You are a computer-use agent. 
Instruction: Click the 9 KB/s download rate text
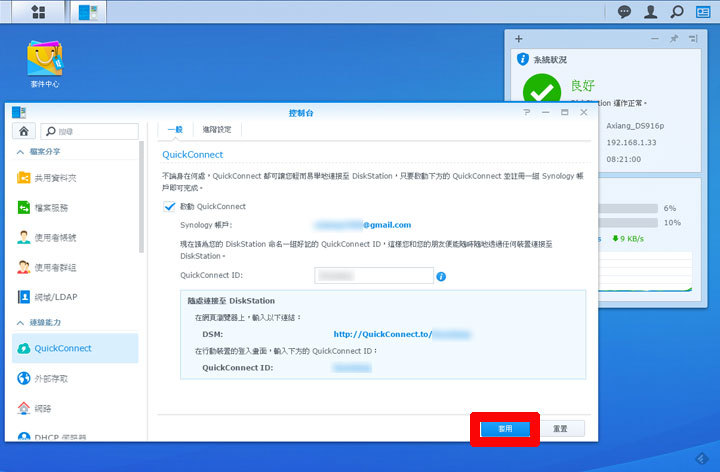[x=628, y=239]
